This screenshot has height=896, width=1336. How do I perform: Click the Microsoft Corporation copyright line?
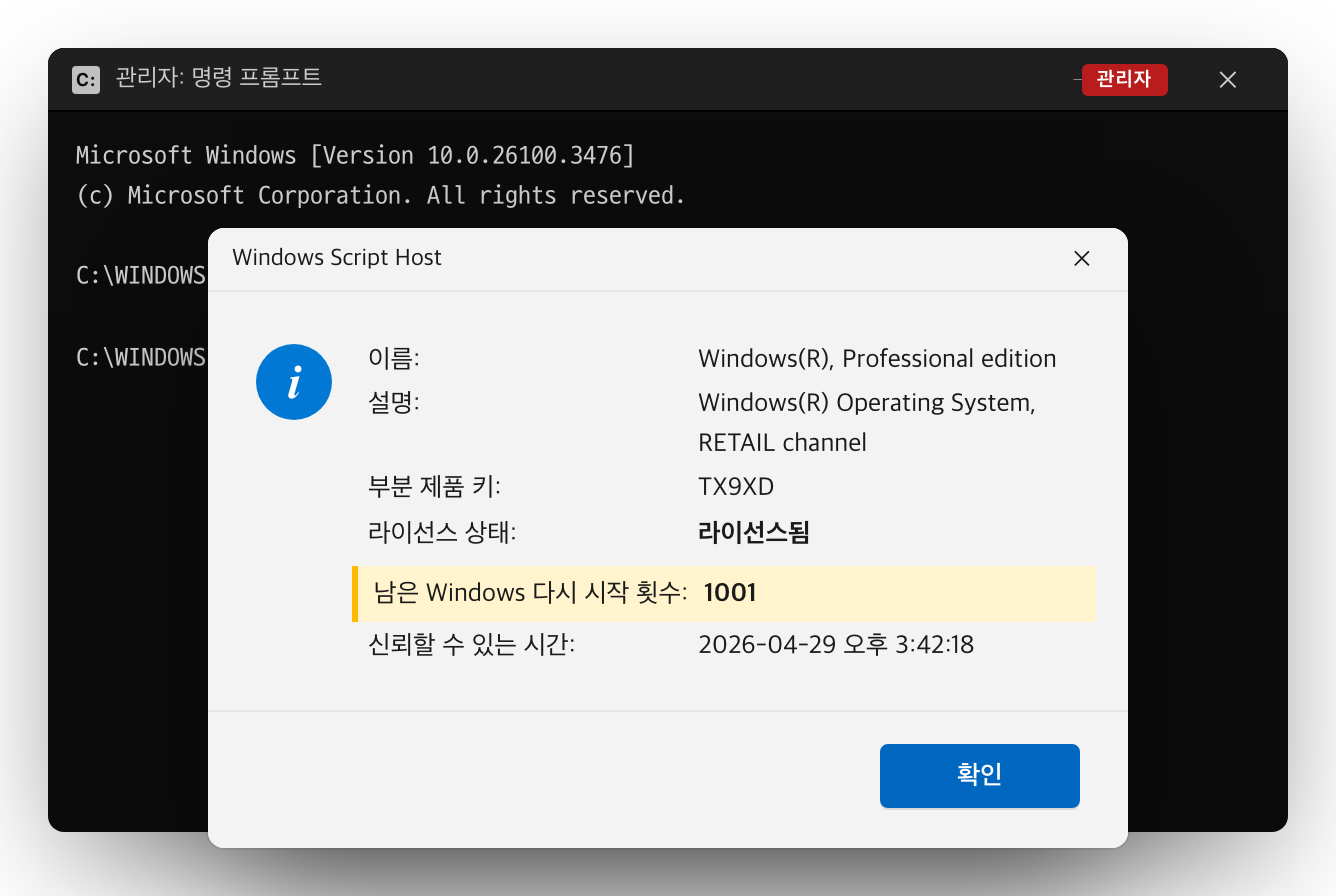[x=381, y=195]
